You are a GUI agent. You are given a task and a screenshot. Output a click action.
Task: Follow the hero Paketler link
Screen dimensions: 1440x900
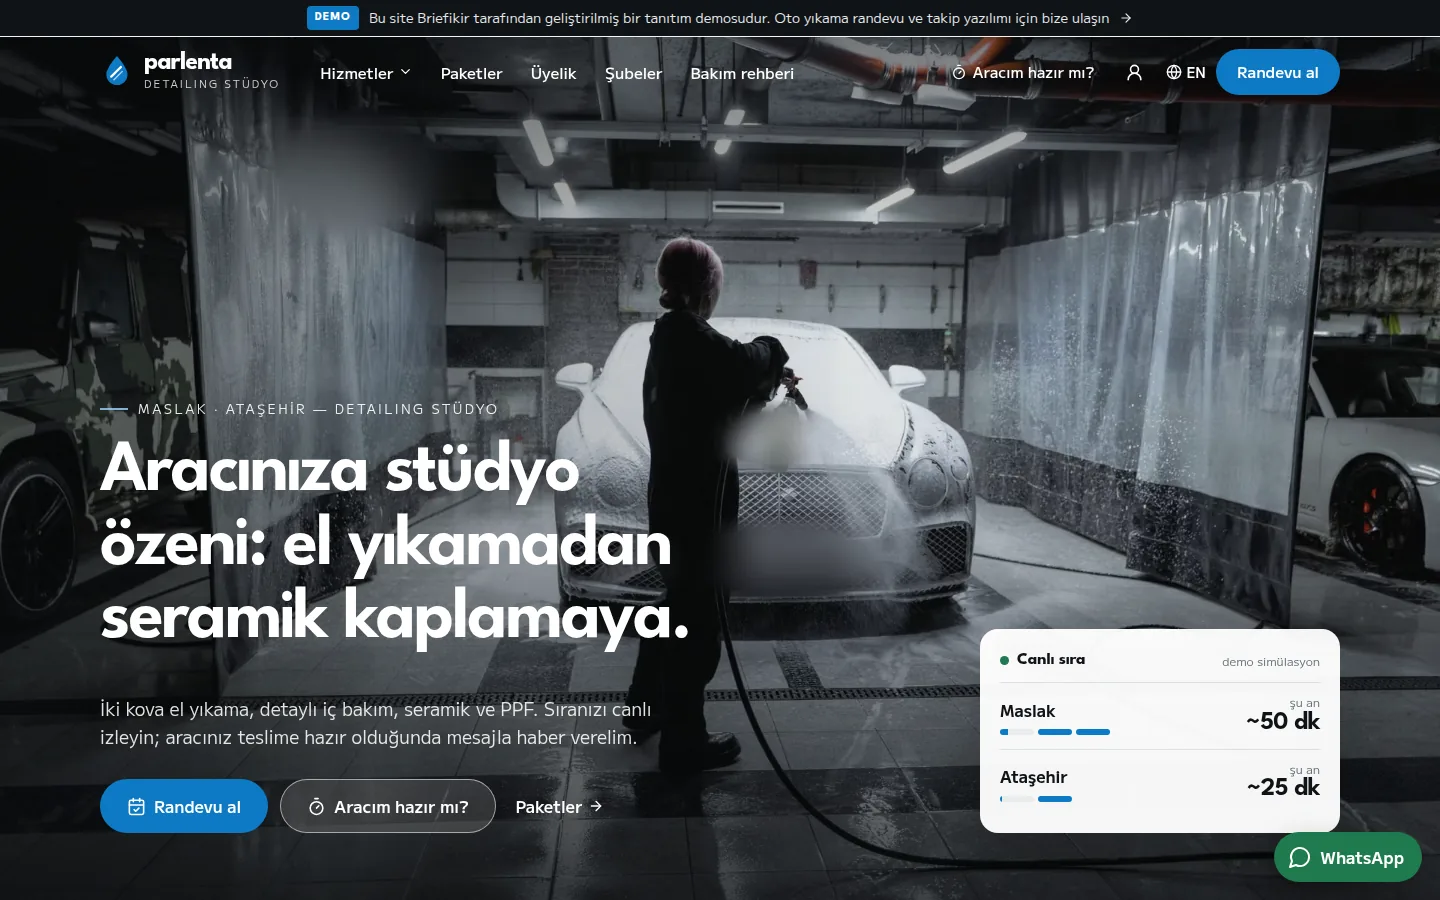coord(558,807)
